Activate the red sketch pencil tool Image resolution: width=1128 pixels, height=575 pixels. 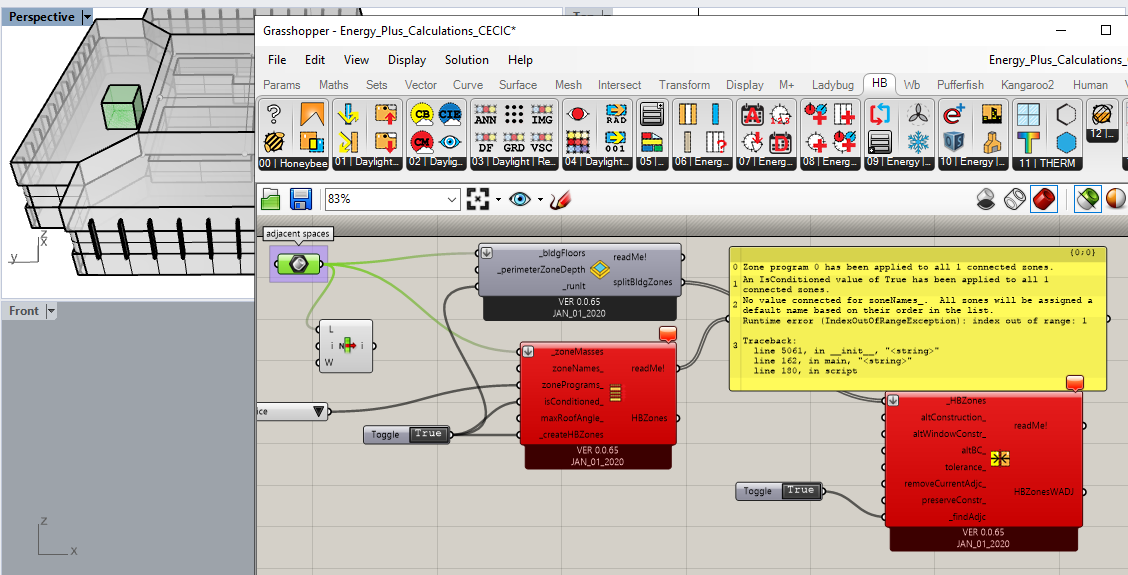560,199
